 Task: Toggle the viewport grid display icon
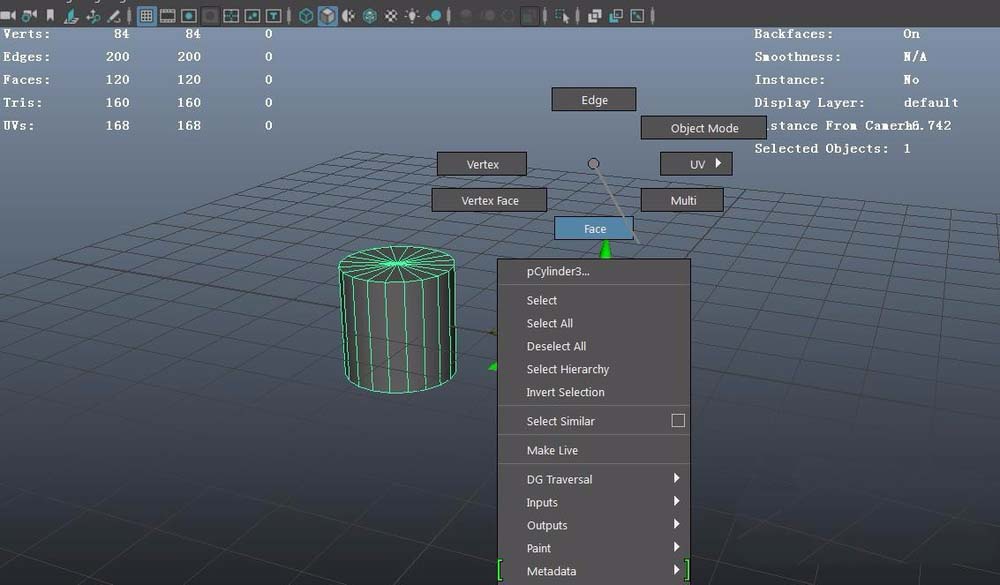pyautogui.click(x=146, y=16)
